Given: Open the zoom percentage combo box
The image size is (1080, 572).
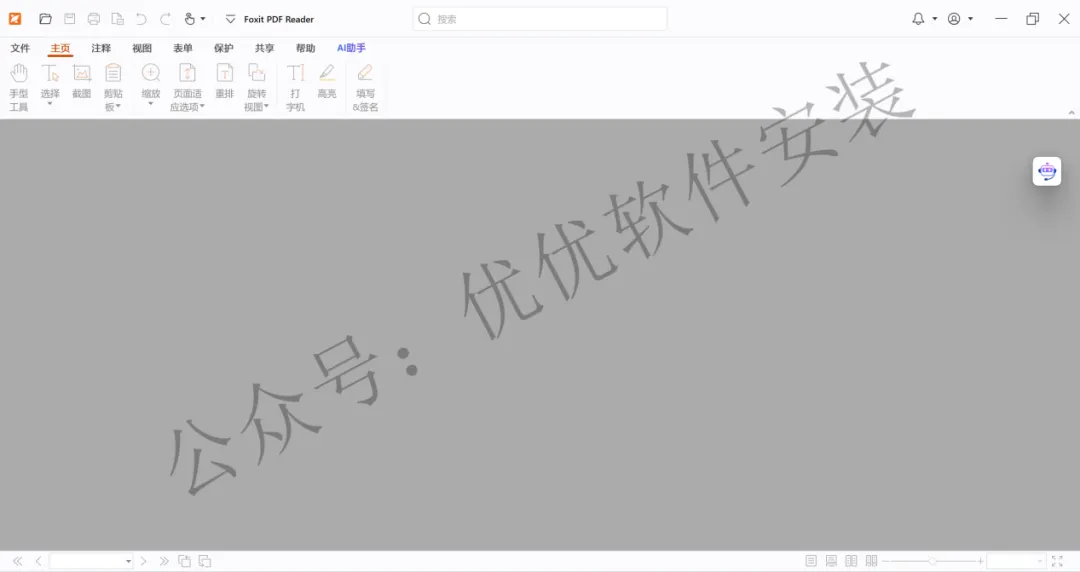Looking at the screenshot, I should [1016, 561].
